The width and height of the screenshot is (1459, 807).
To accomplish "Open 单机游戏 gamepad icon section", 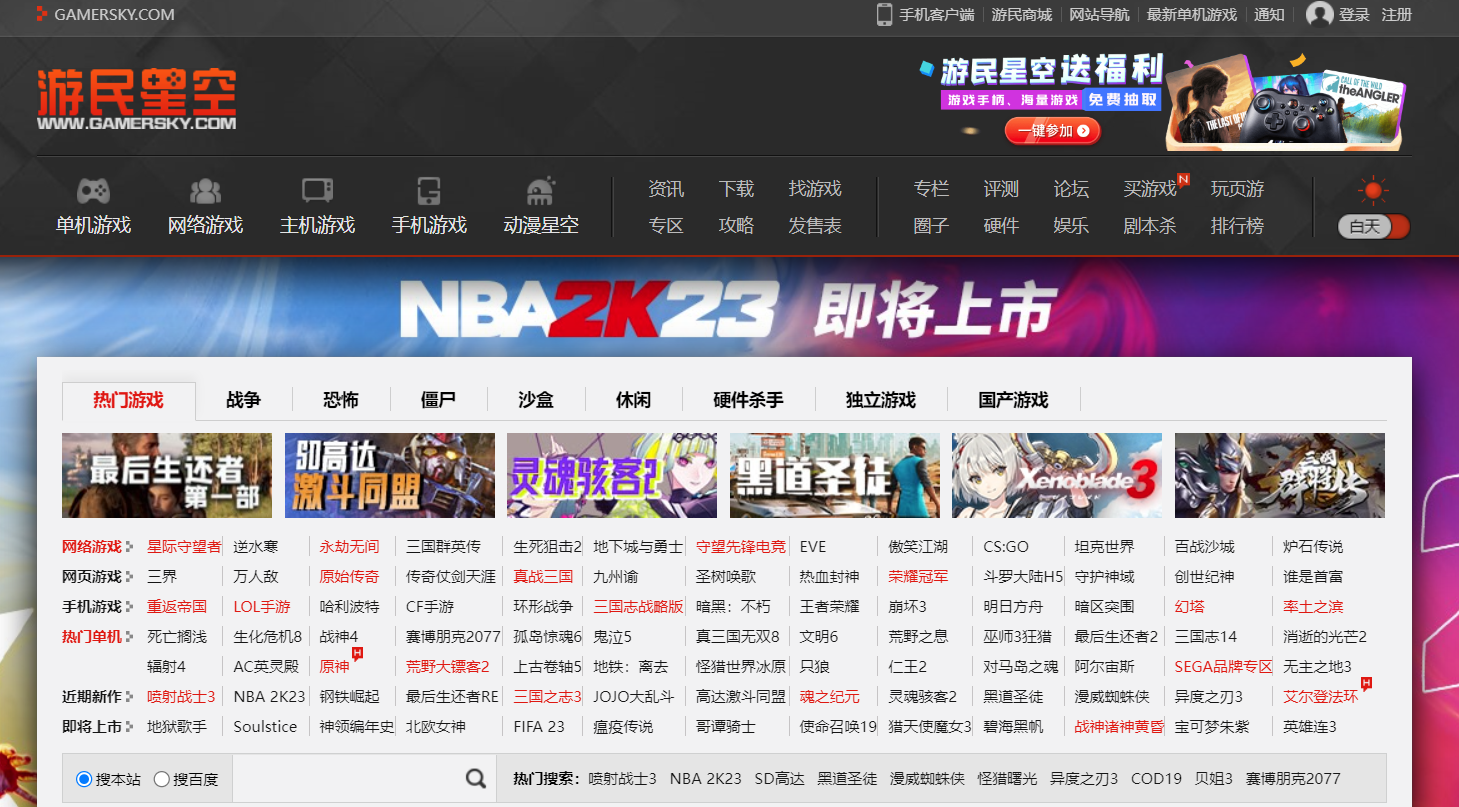I will (x=94, y=207).
